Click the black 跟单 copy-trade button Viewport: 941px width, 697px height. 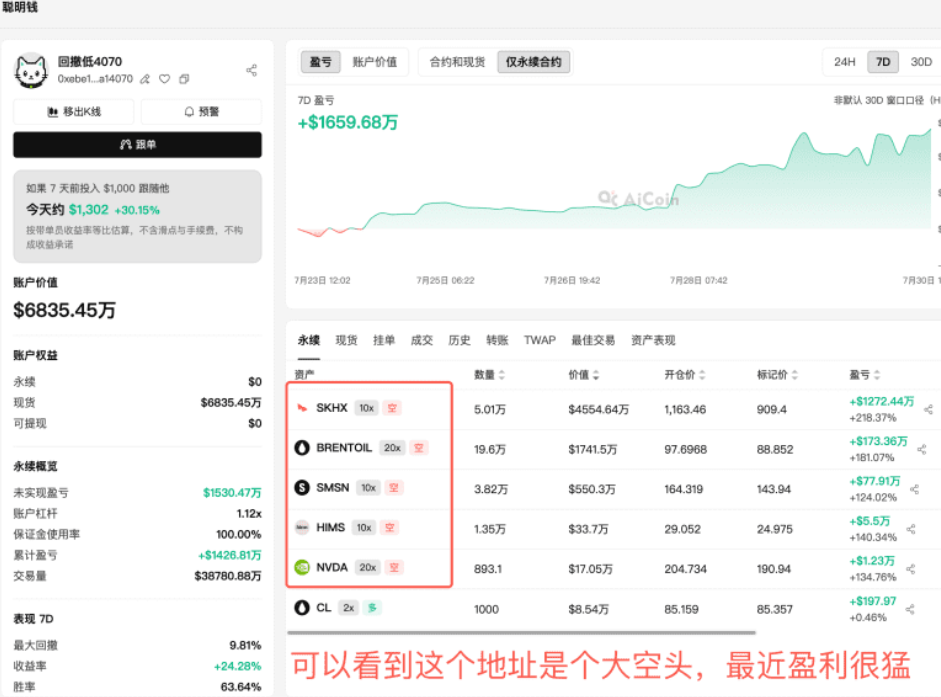point(137,145)
